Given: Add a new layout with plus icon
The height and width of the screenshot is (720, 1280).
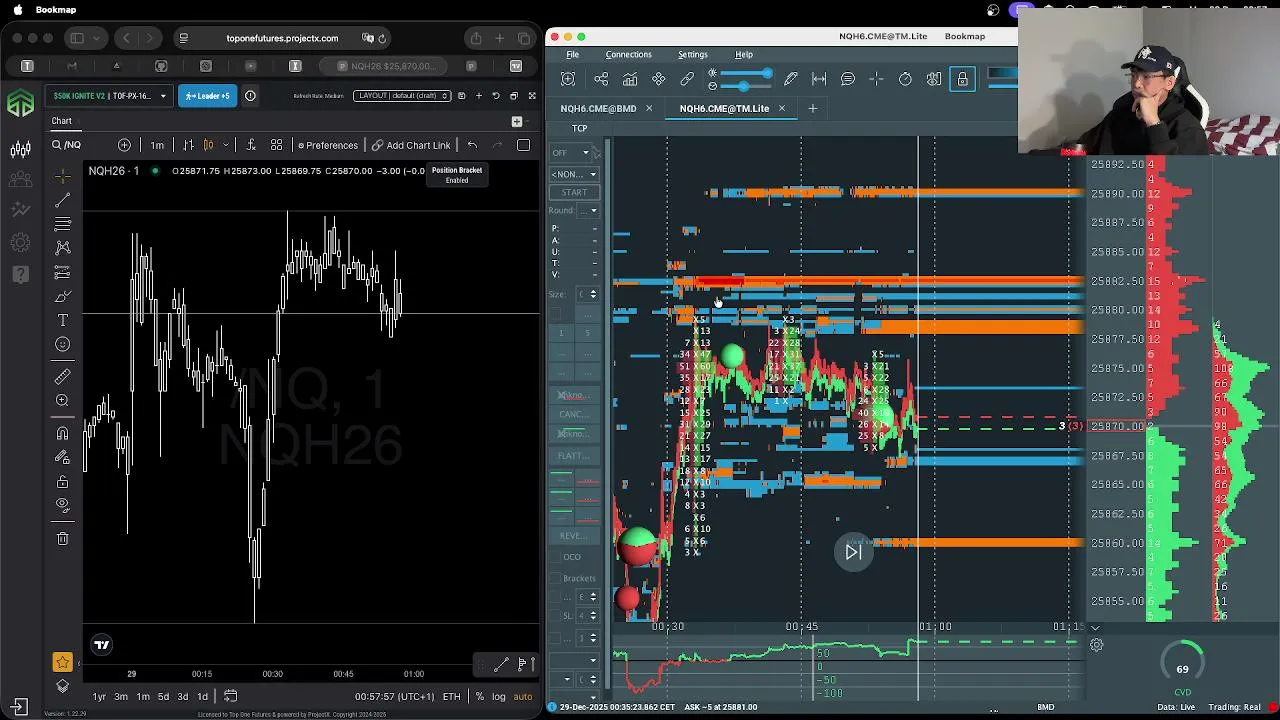Looking at the screenshot, I should (x=479, y=96).
